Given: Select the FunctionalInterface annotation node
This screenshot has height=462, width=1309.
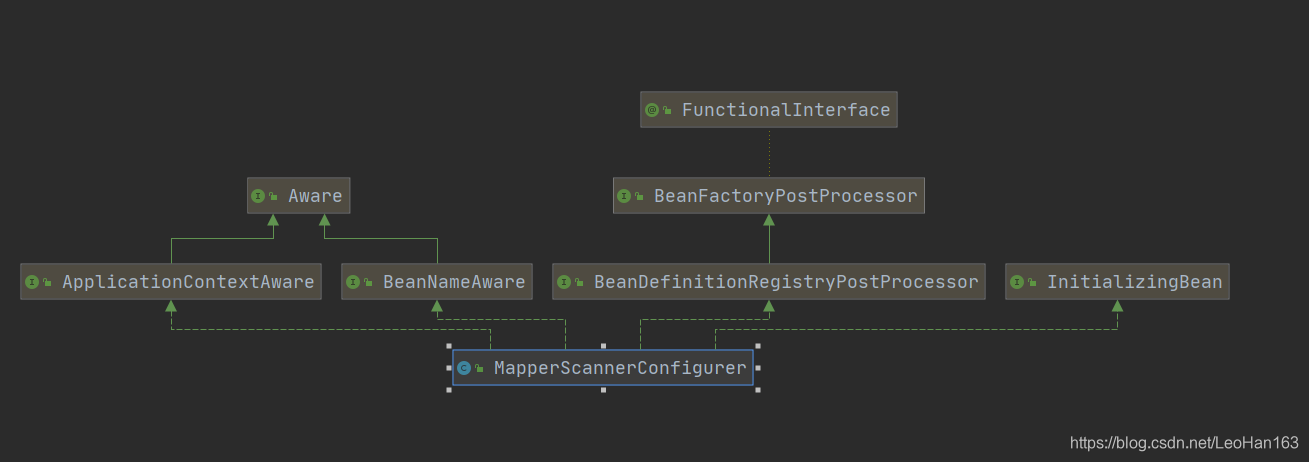Looking at the screenshot, I should [768, 110].
